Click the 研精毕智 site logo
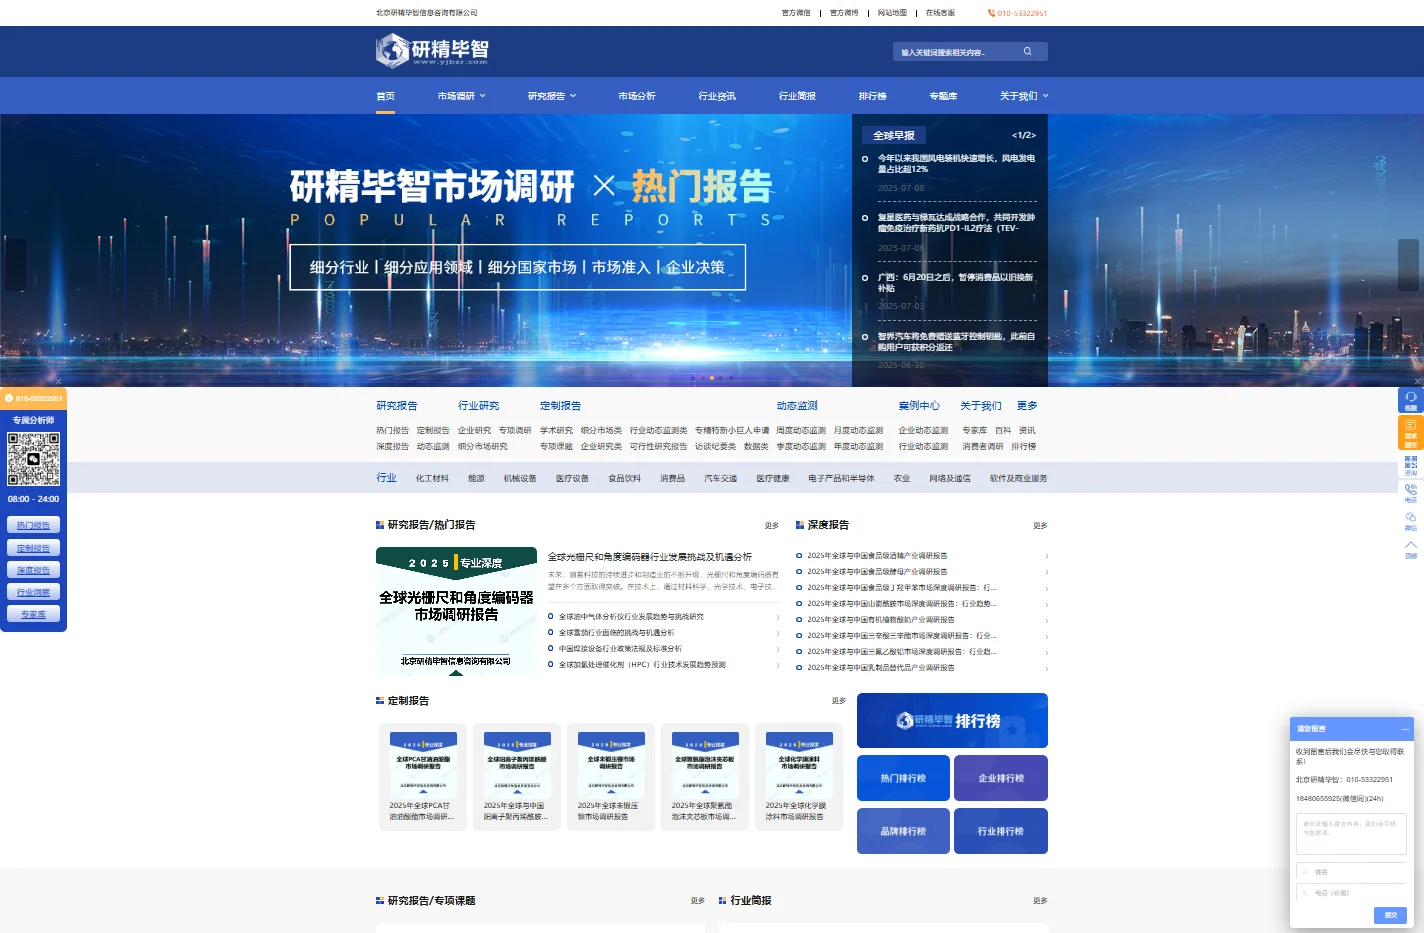The height and width of the screenshot is (933, 1424). [x=432, y=50]
